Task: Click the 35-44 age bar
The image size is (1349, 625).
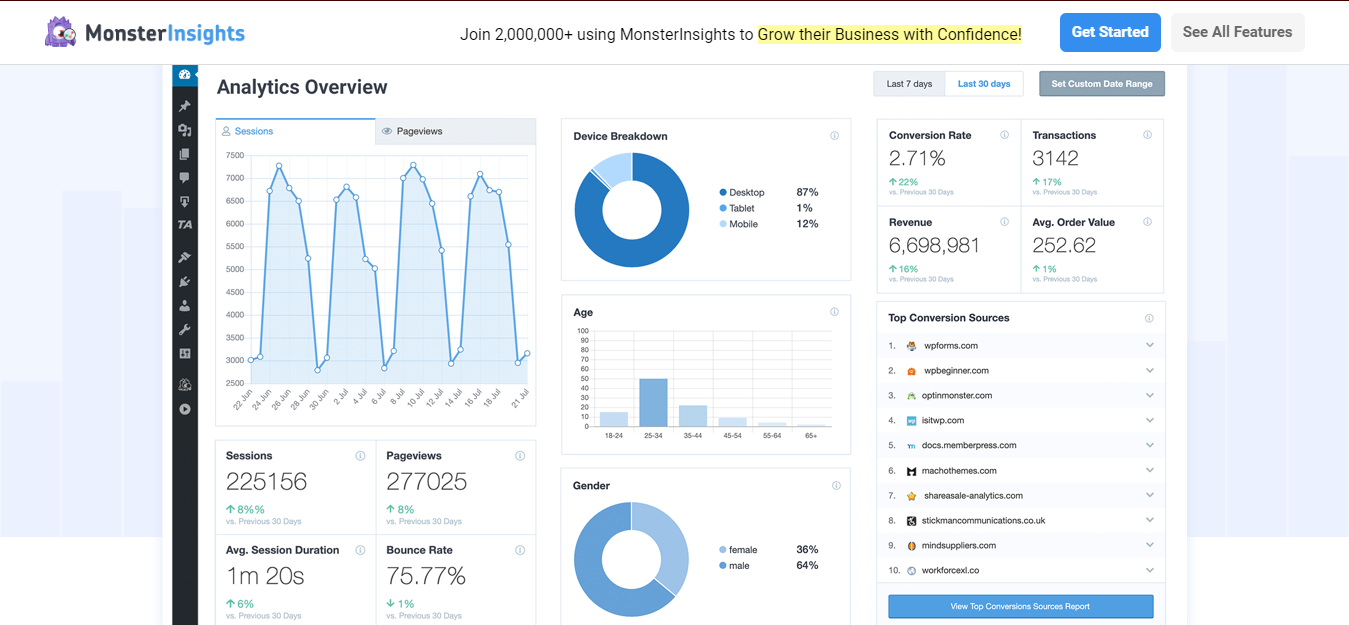Action: tap(693, 416)
